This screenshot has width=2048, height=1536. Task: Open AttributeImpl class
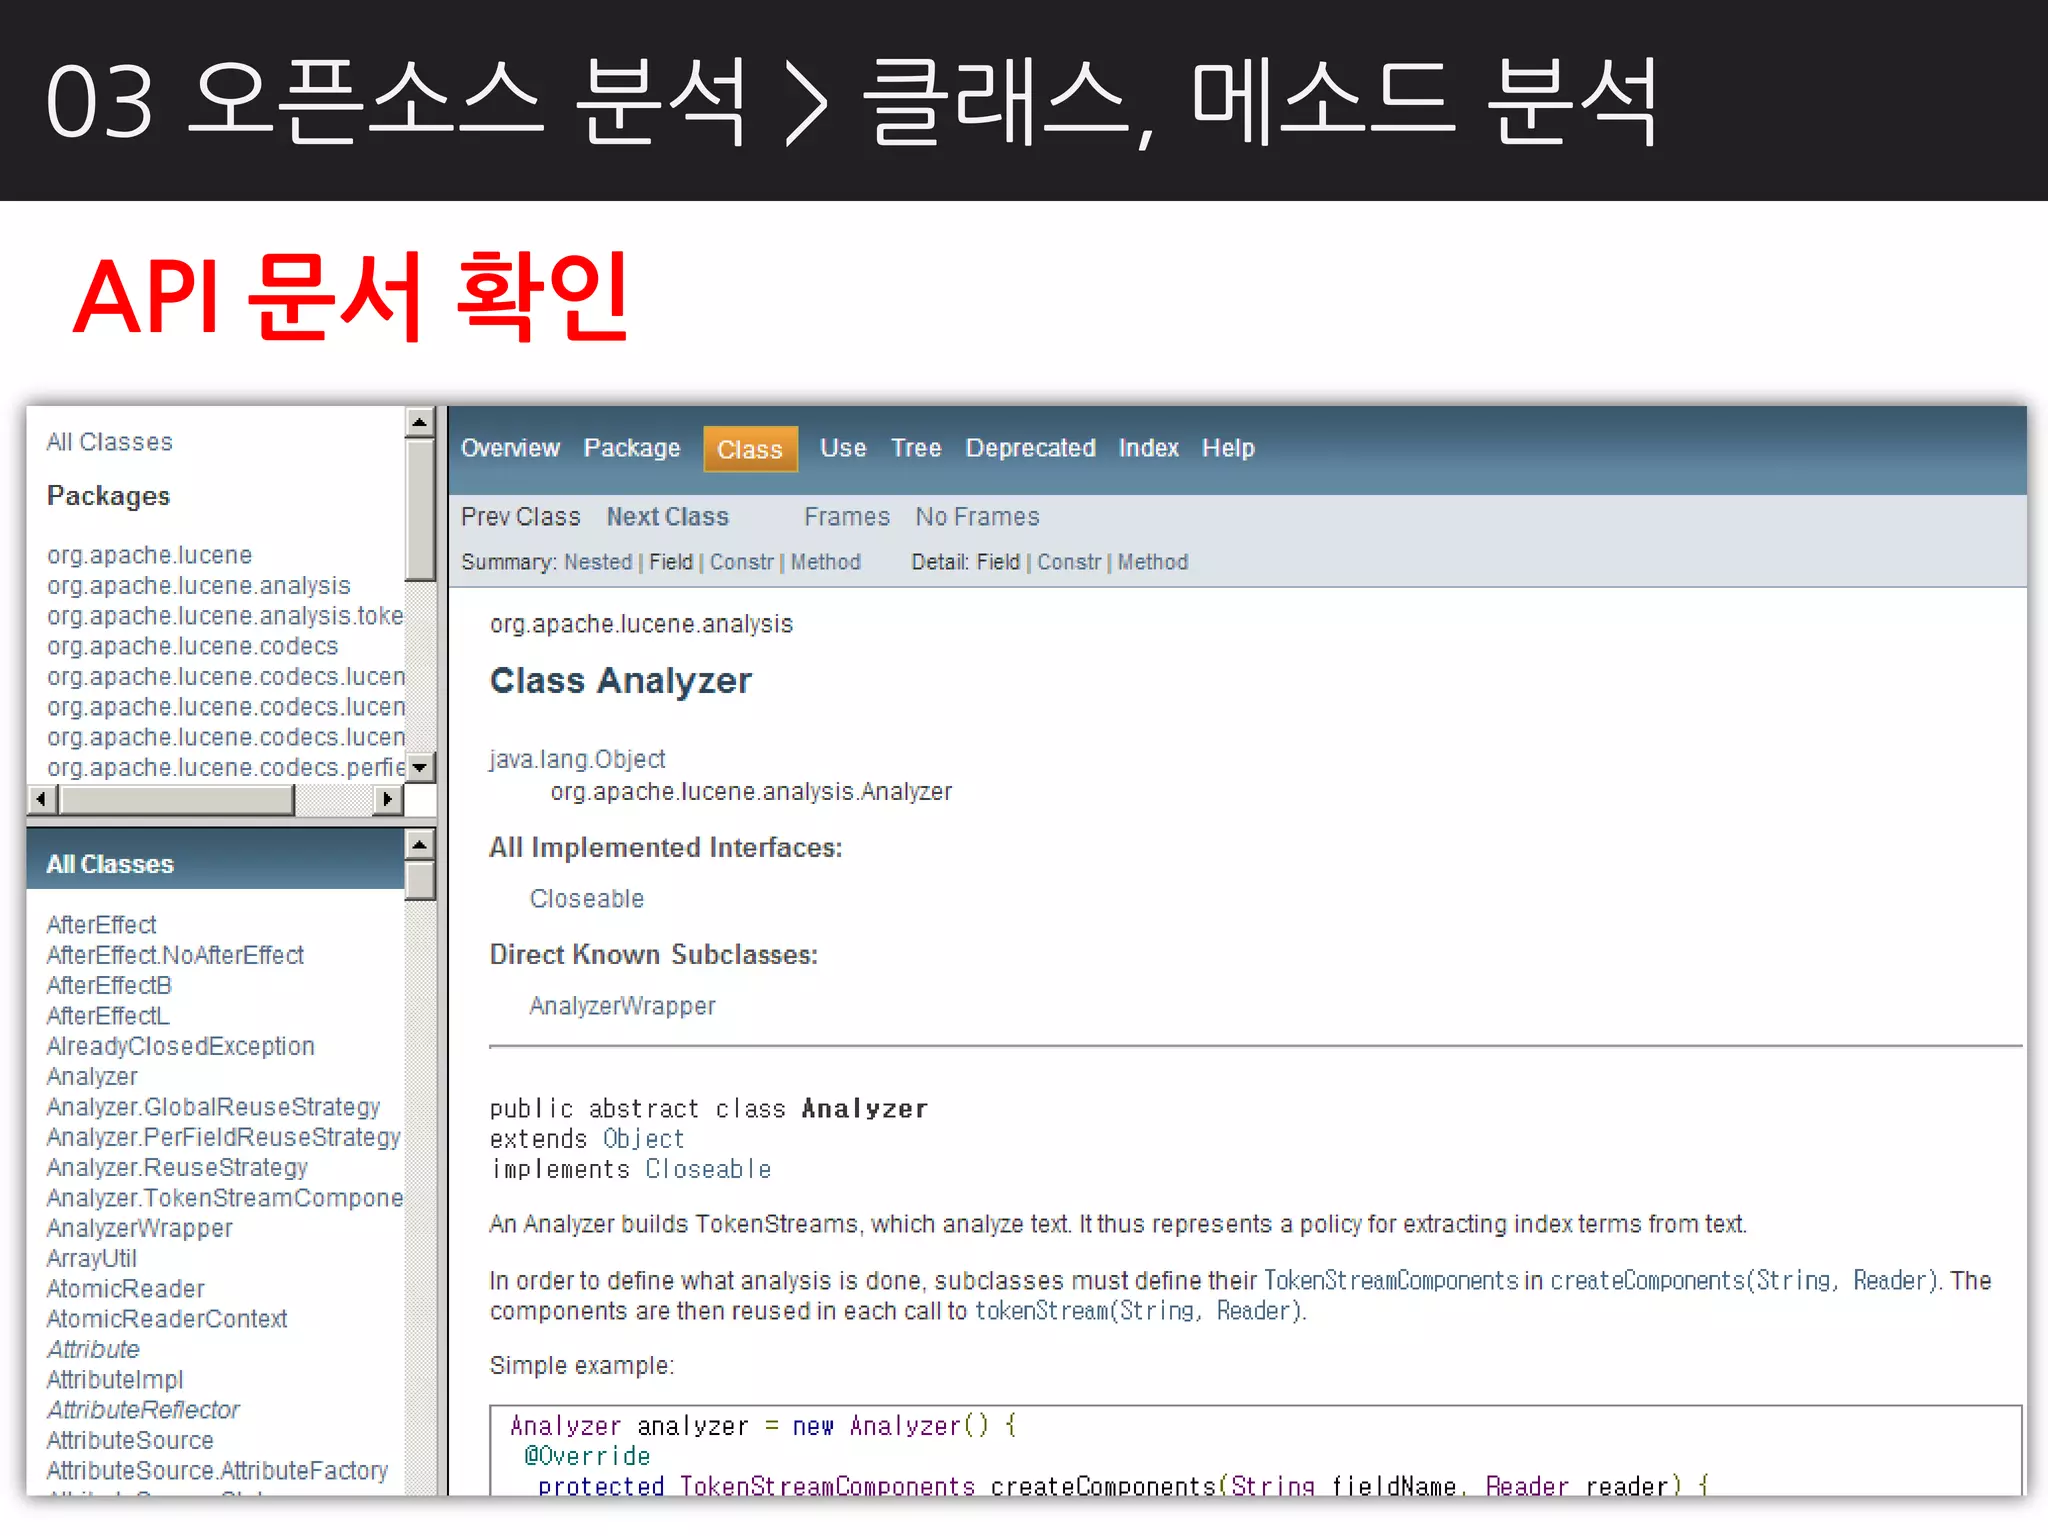(115, 1380)
